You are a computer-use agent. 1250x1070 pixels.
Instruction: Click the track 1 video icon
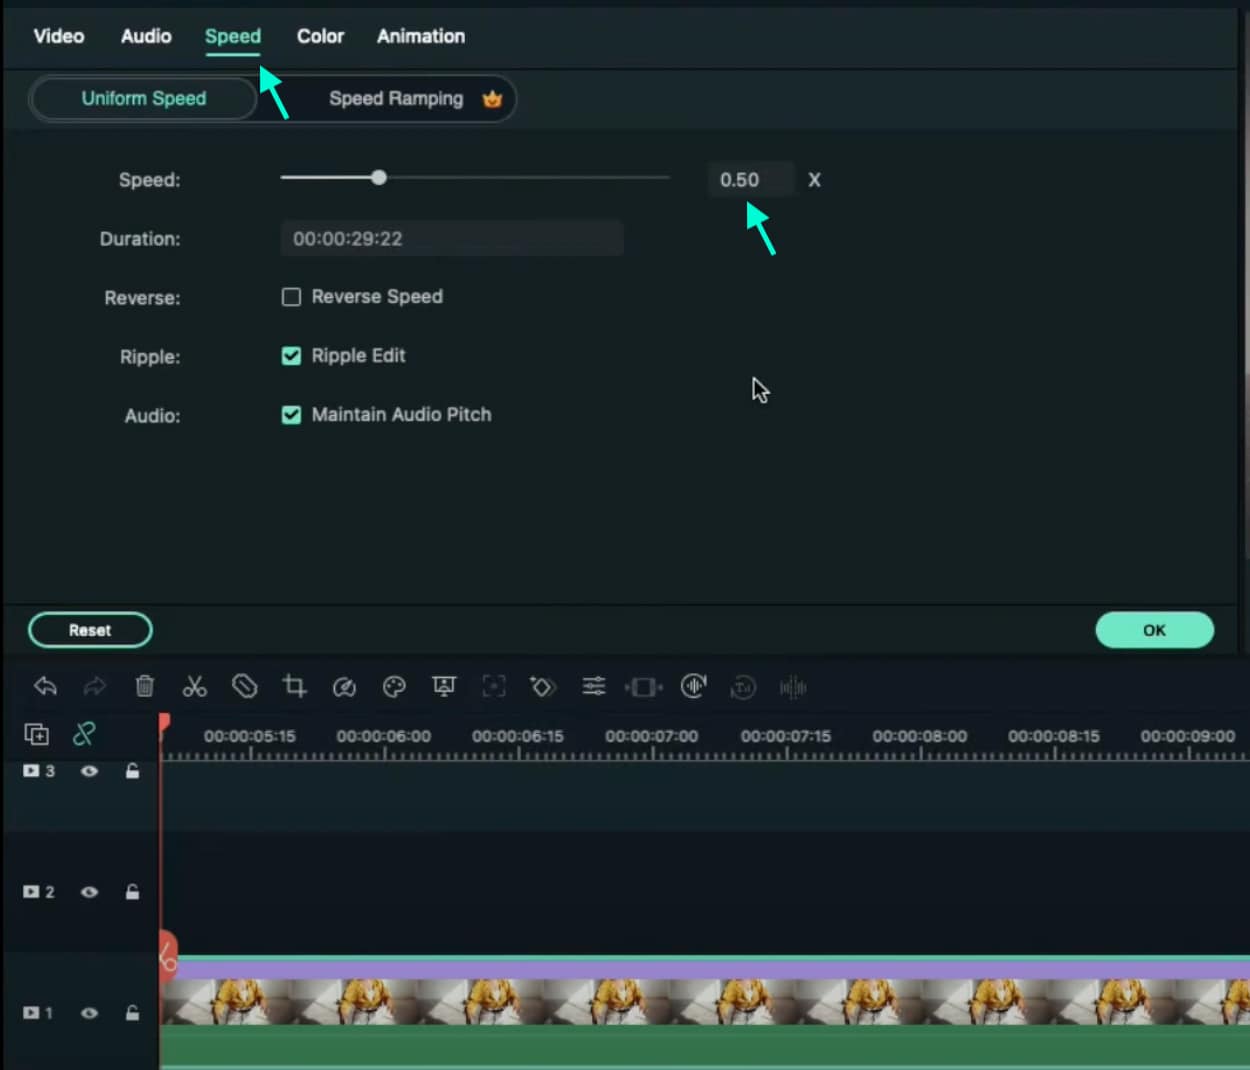pyautogui.click(x=31, y=1013)
